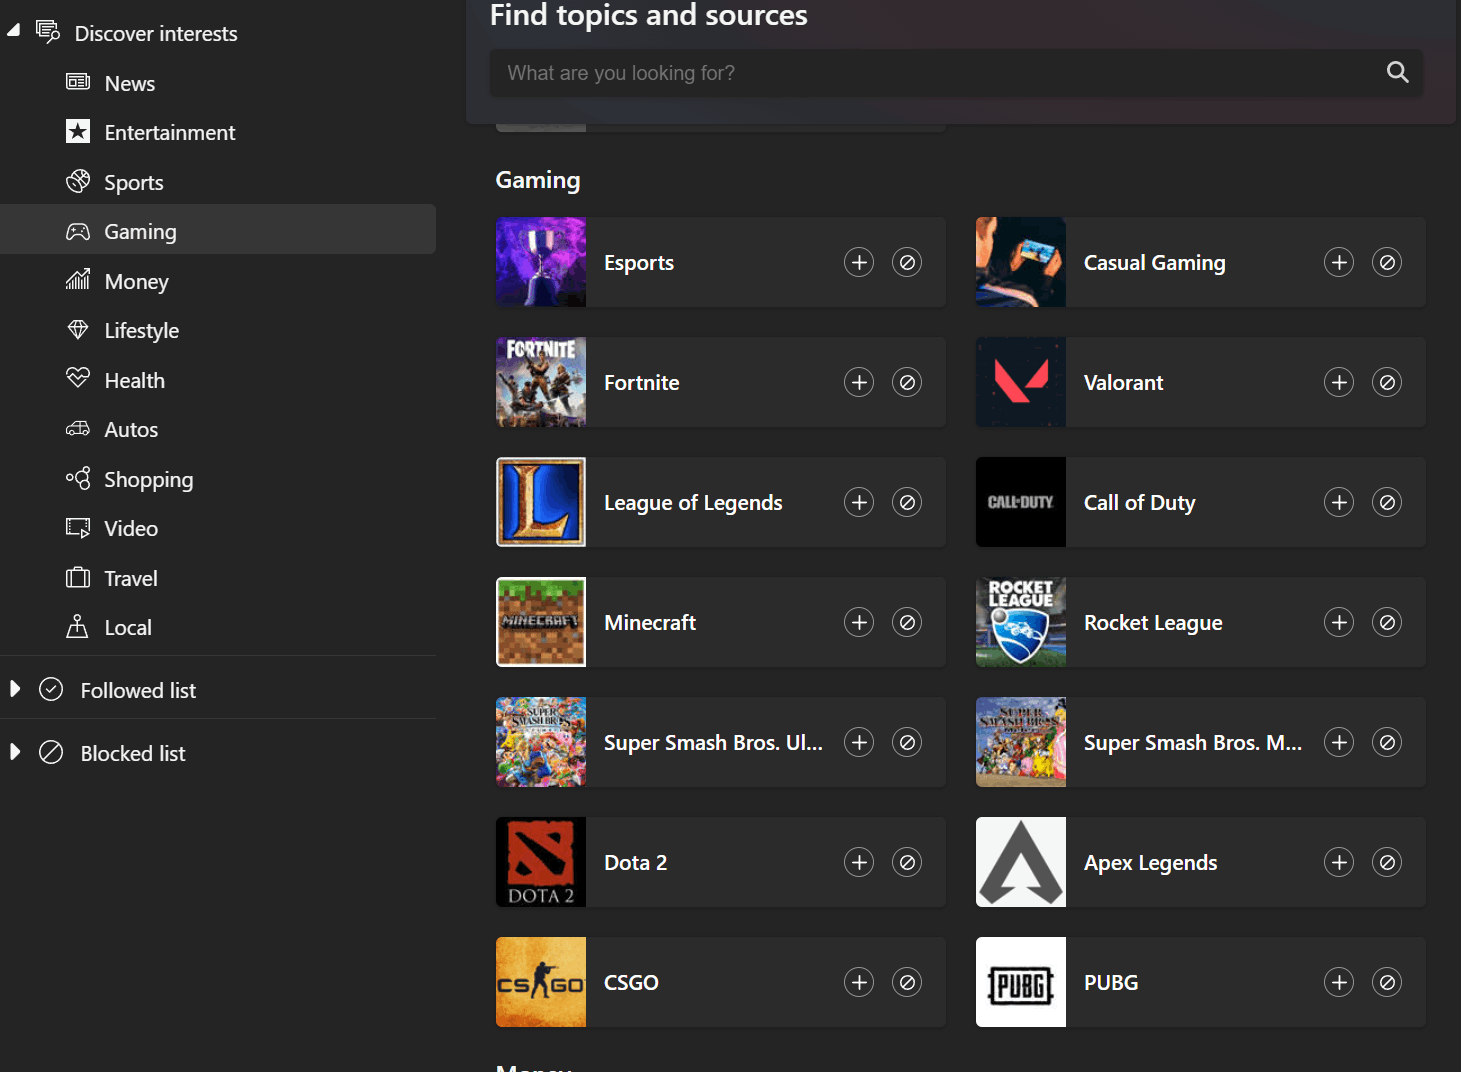Block the Minecraft topic

[907, 622]
